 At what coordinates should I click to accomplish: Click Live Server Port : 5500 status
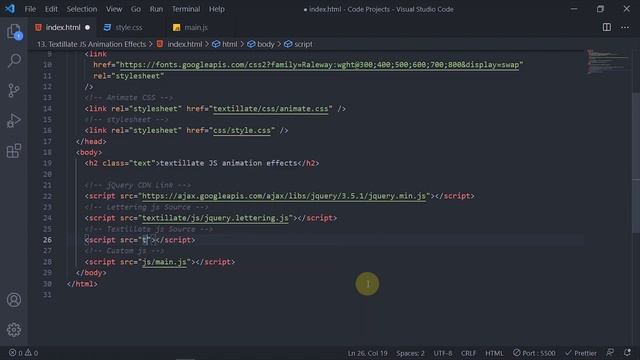(534, 353)
